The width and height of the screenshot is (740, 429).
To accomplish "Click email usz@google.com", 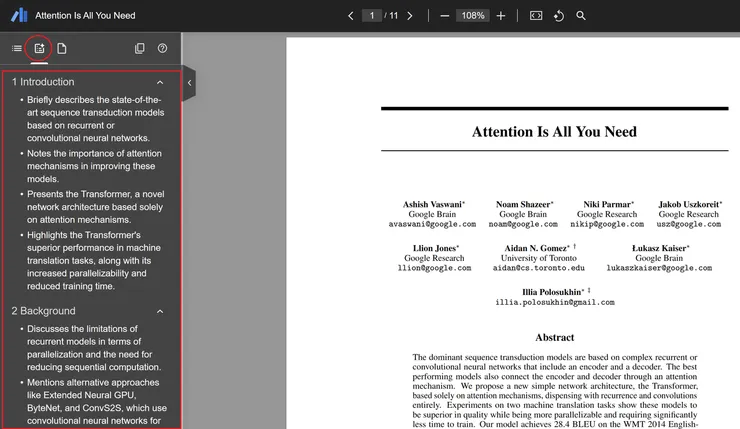I will (x=689, y=224).
